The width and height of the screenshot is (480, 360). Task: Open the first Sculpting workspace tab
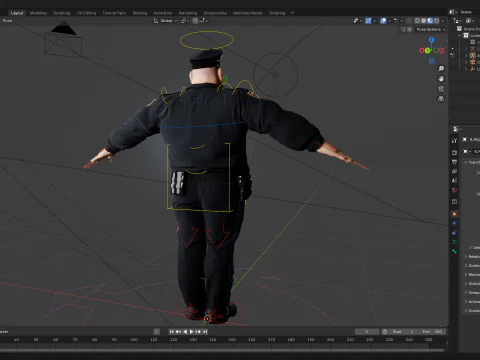point(62,13)
